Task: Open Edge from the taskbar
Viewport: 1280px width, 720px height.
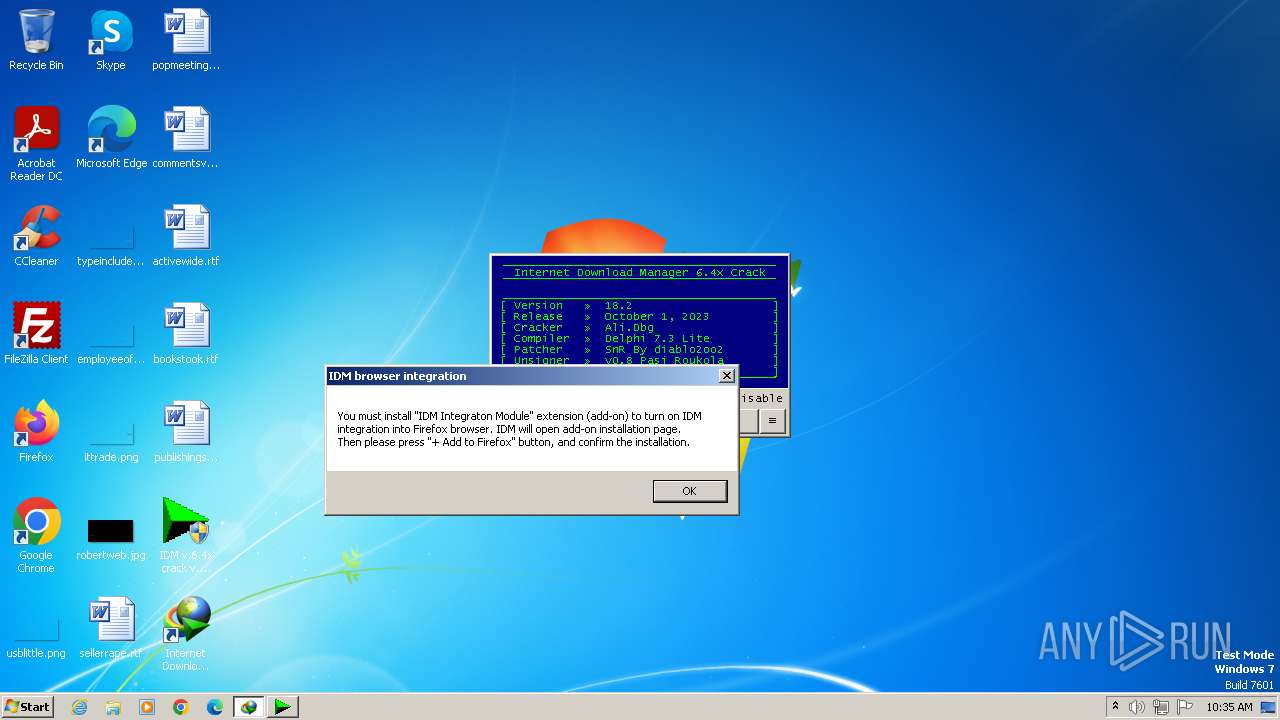Action: click(215, 707)
